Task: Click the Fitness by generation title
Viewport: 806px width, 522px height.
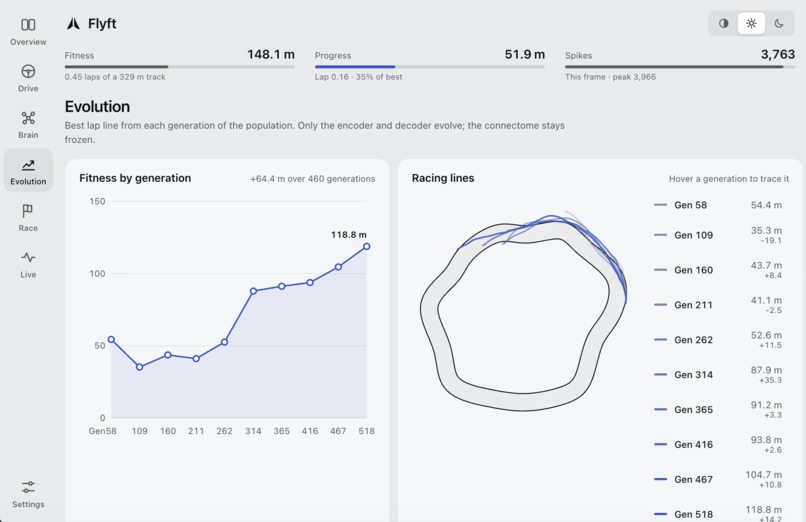Action: [x=135, y=178]
